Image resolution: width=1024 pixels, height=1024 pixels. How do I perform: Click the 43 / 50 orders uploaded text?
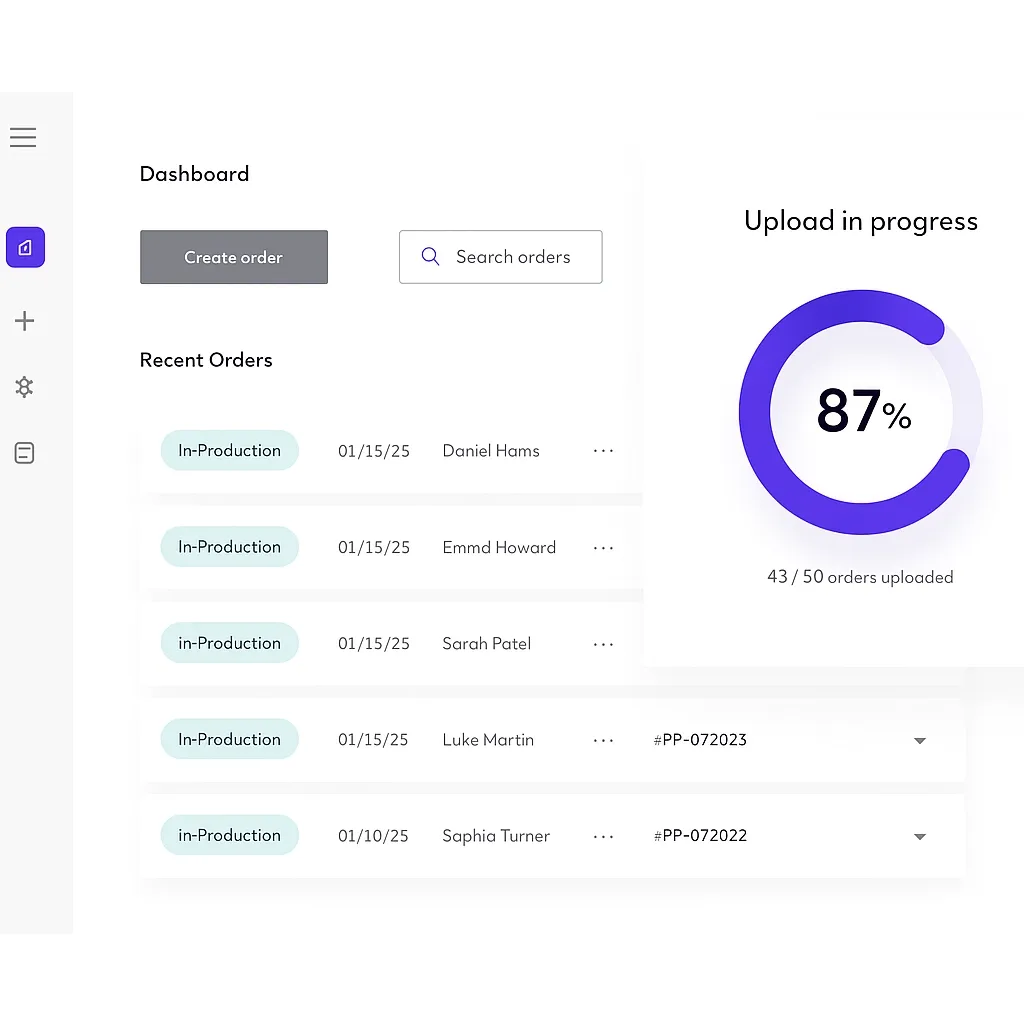click(860, 577)
